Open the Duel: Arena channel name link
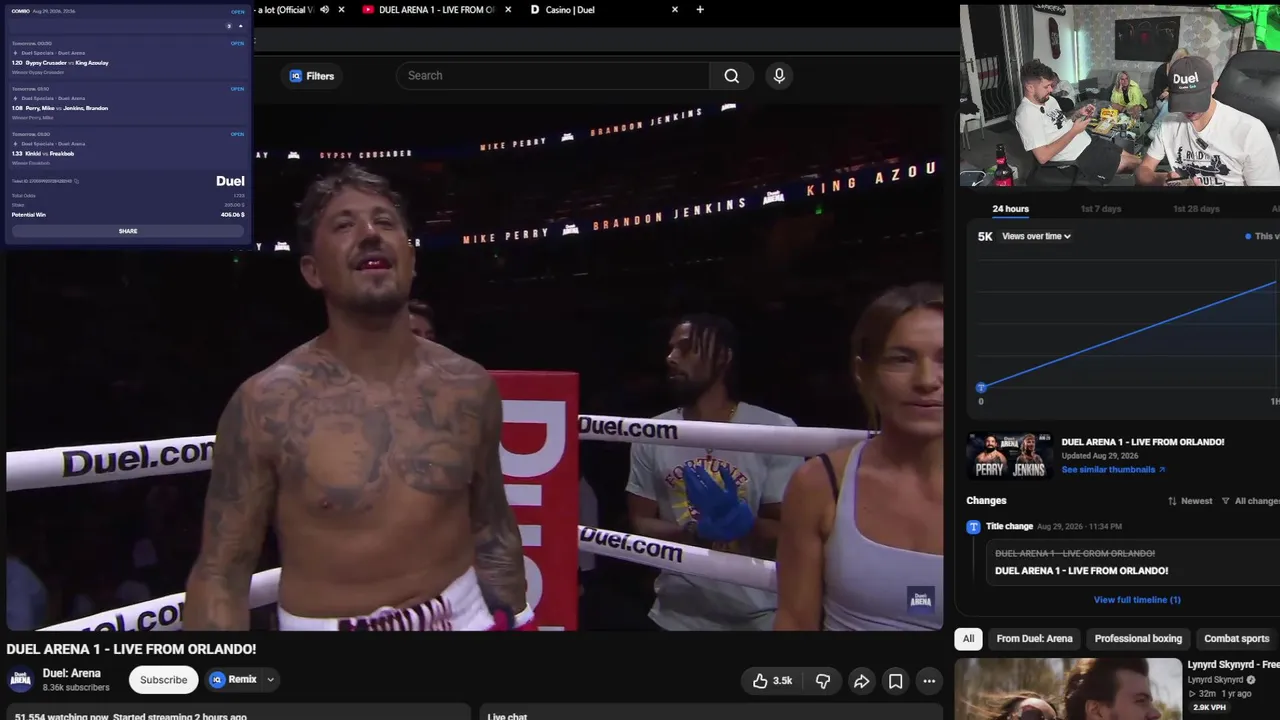Viewport: 1280px width, 720px height. (72, 674)
